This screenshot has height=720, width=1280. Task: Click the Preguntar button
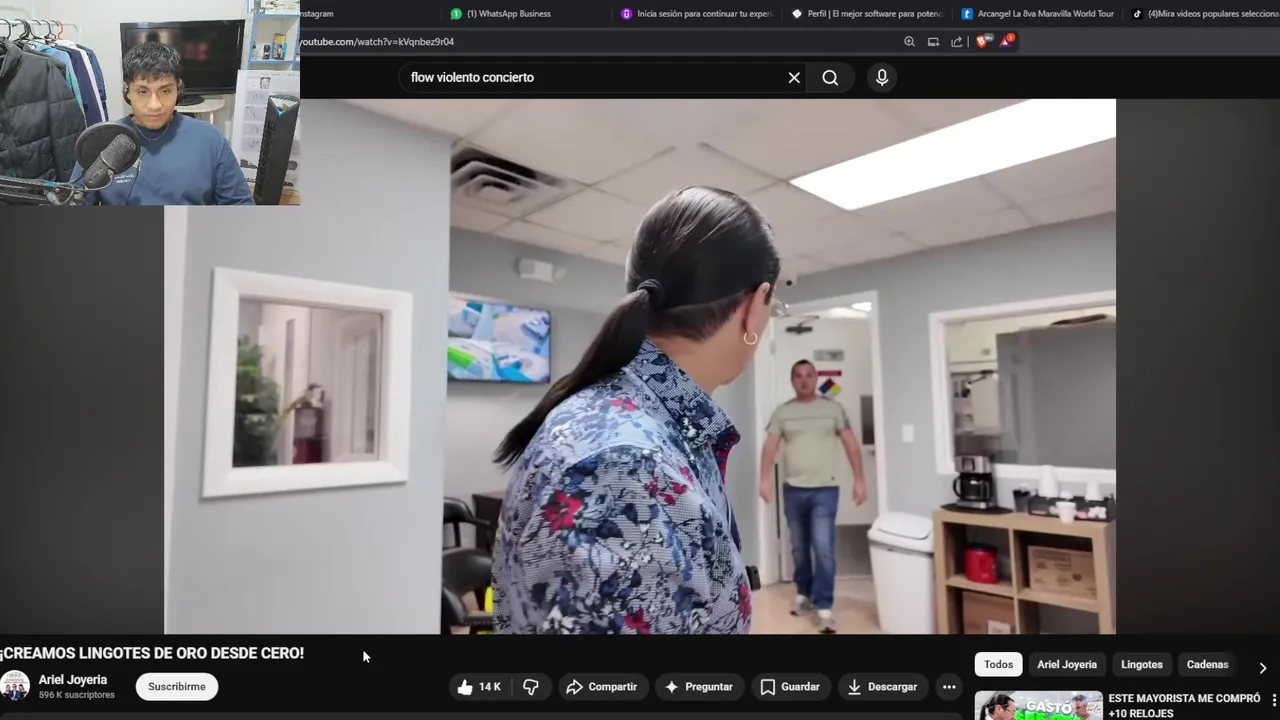pyautogui.click(x=698, y=687)
